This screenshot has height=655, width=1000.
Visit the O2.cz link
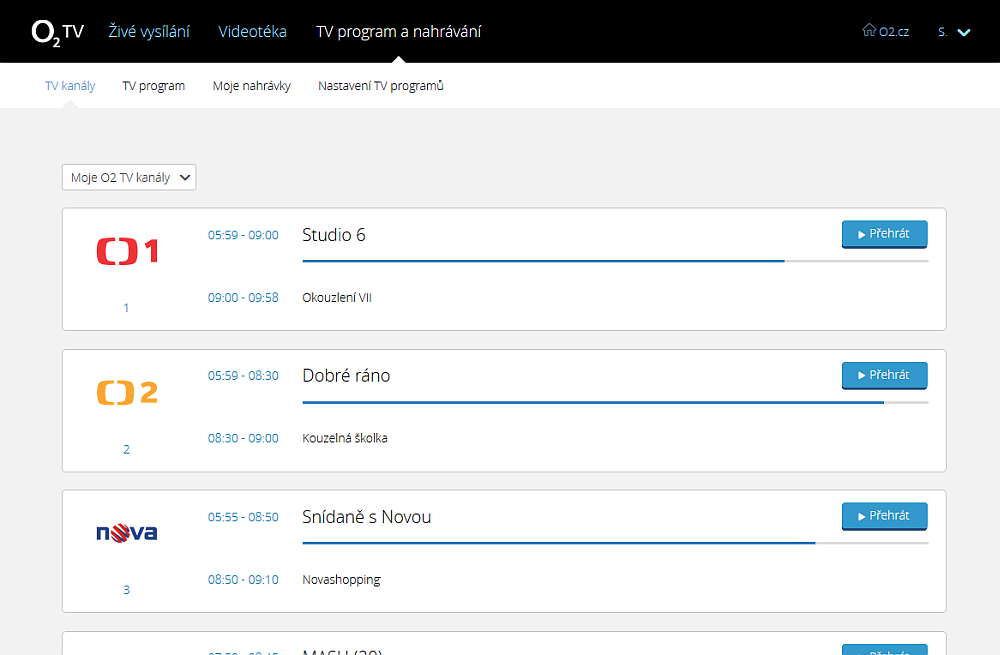click(893, 32)
